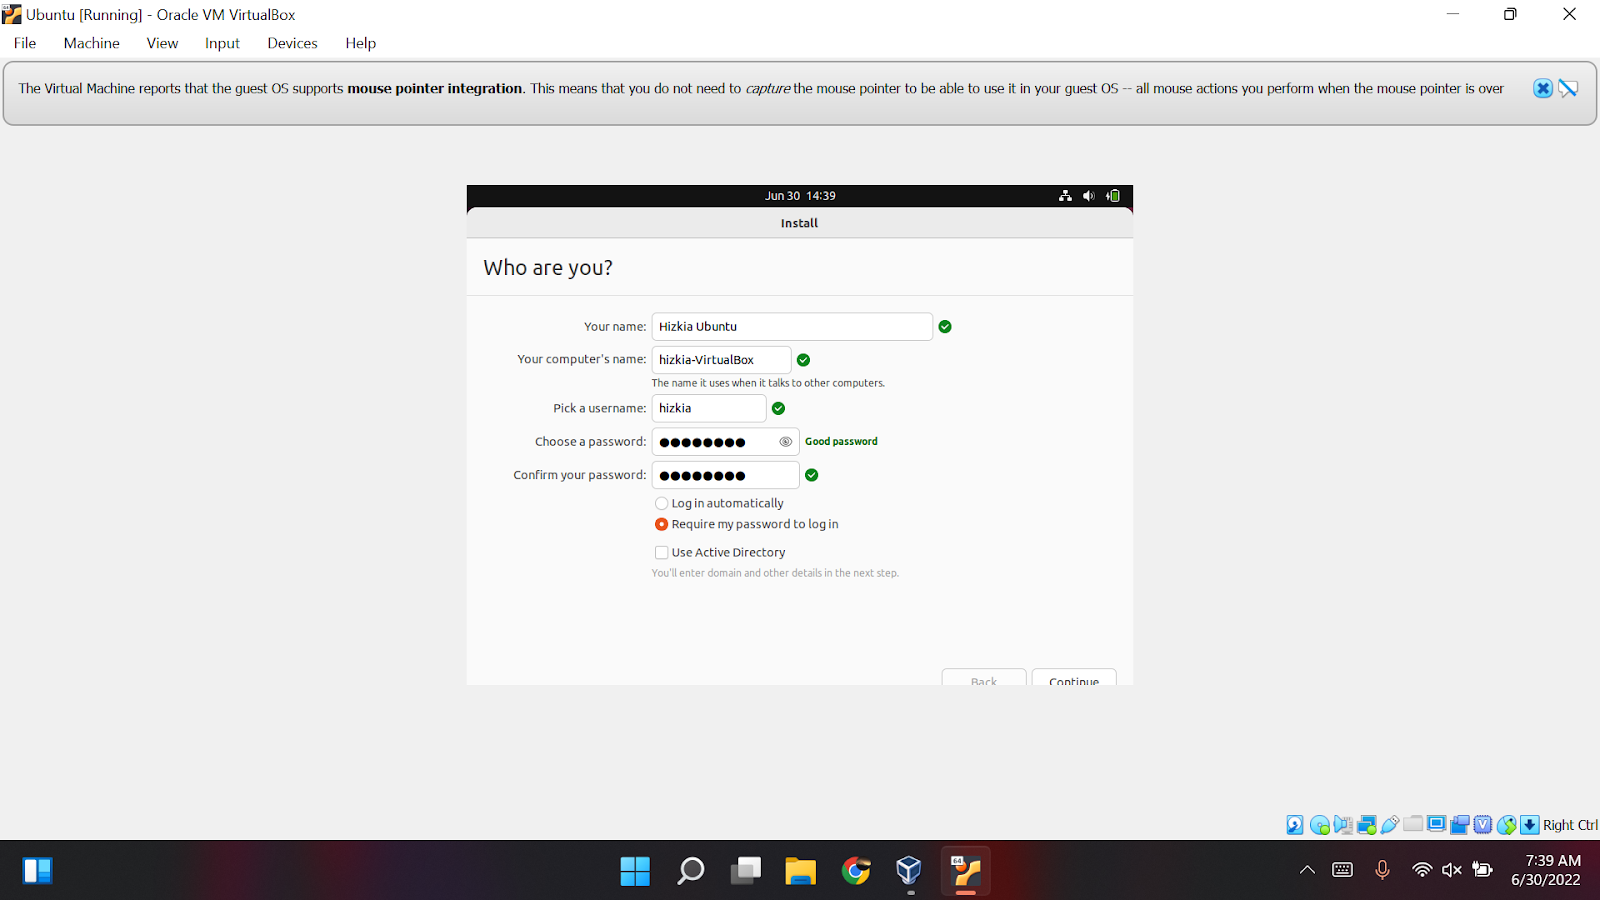1600x900 pixels.
Task: Open the Ubuntu network indicator icon
Action: point(1065,196)
